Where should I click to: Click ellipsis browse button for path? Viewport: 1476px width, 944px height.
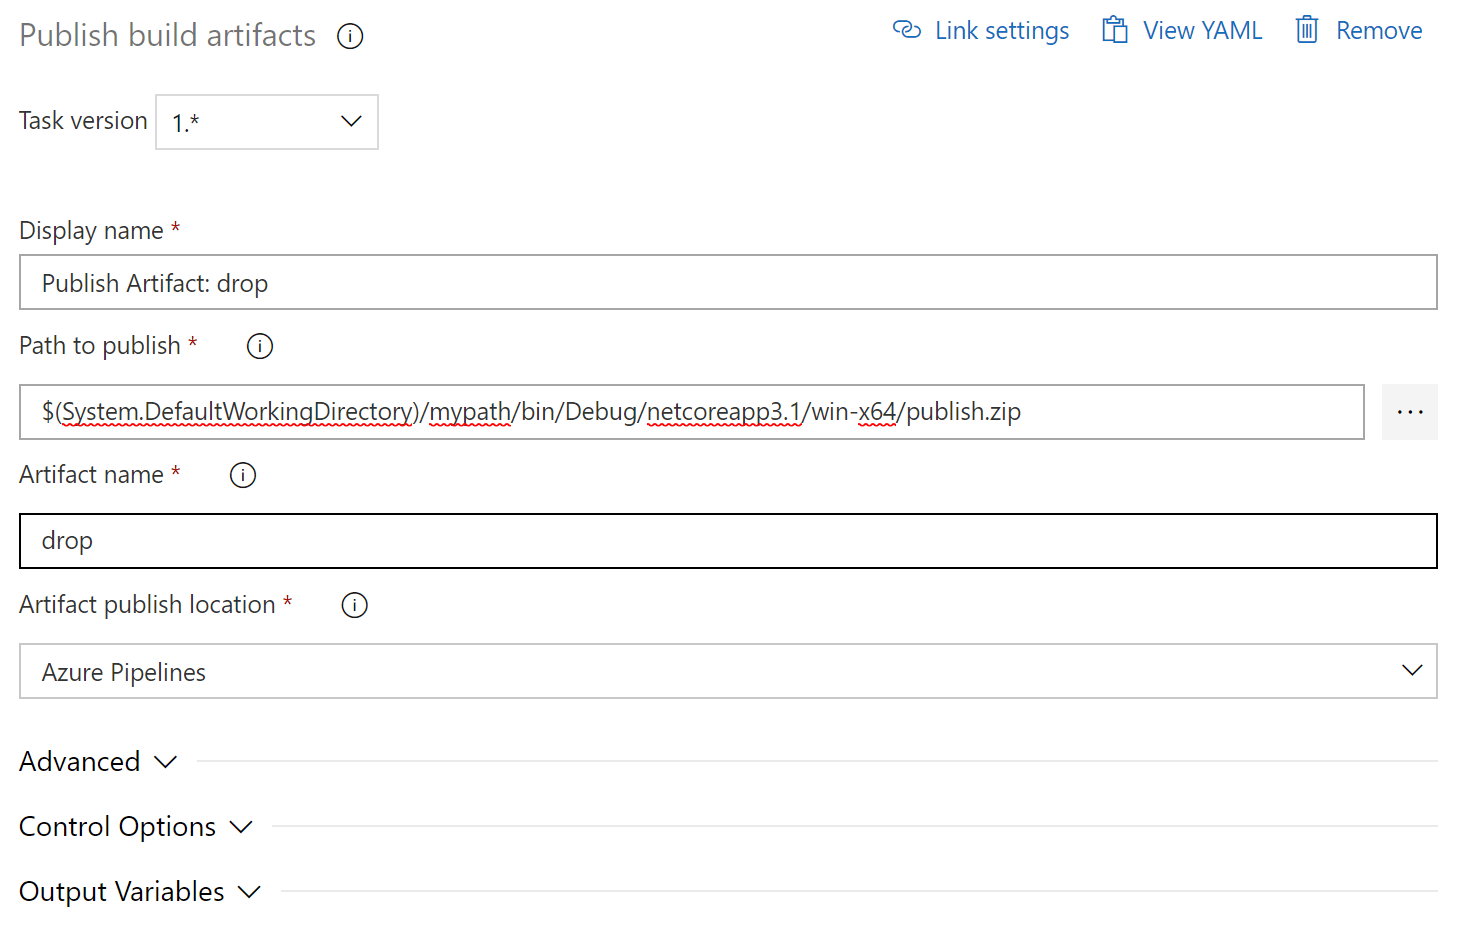1410,412
